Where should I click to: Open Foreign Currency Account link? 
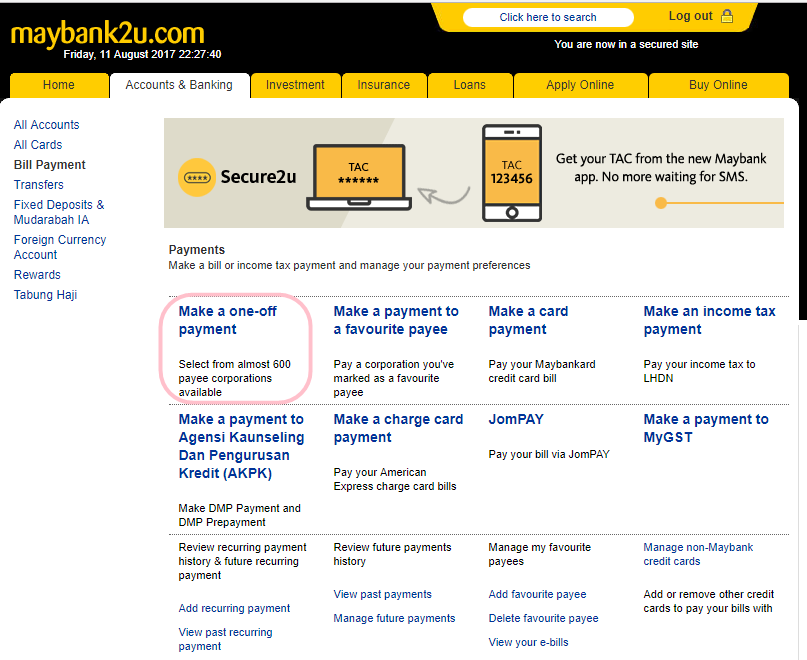[x=60, y=247]
